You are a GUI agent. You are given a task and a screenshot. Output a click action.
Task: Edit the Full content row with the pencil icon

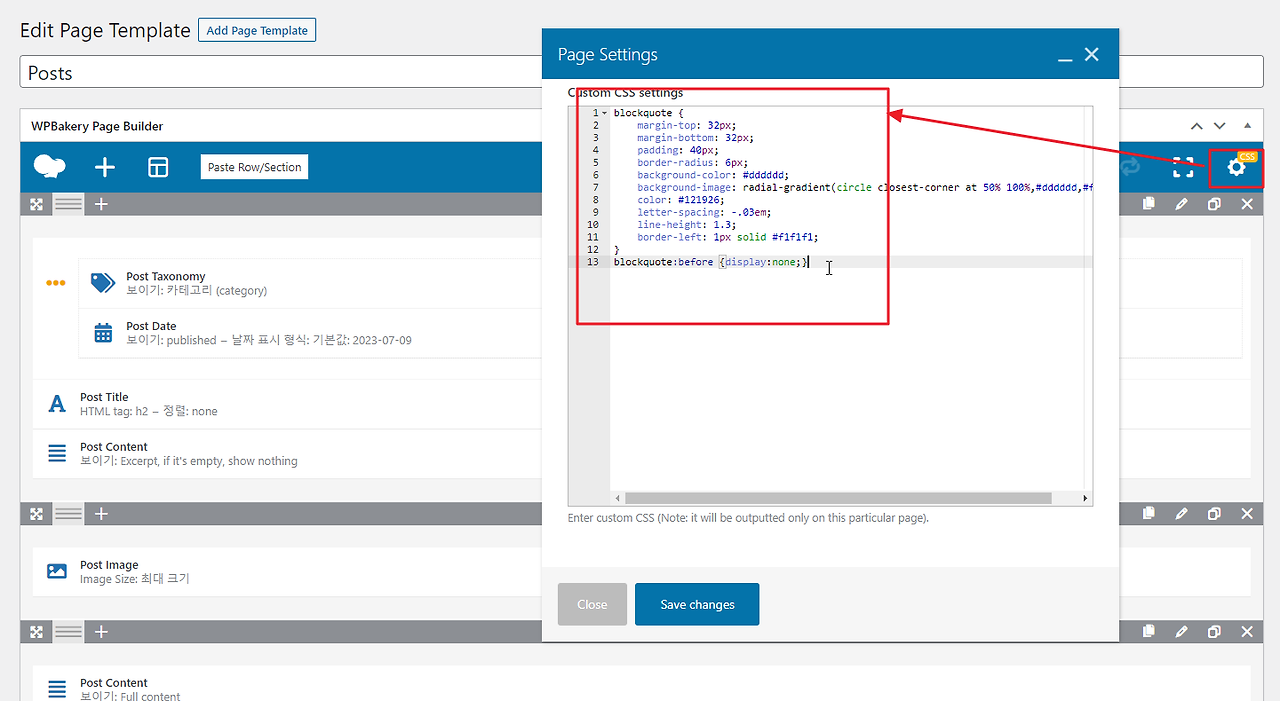coord(1182,632)
